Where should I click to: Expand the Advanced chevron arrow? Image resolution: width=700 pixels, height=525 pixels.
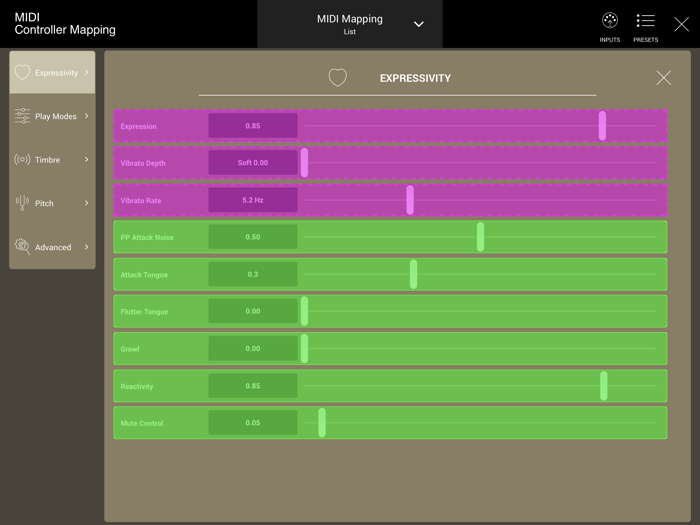point(87,247)
